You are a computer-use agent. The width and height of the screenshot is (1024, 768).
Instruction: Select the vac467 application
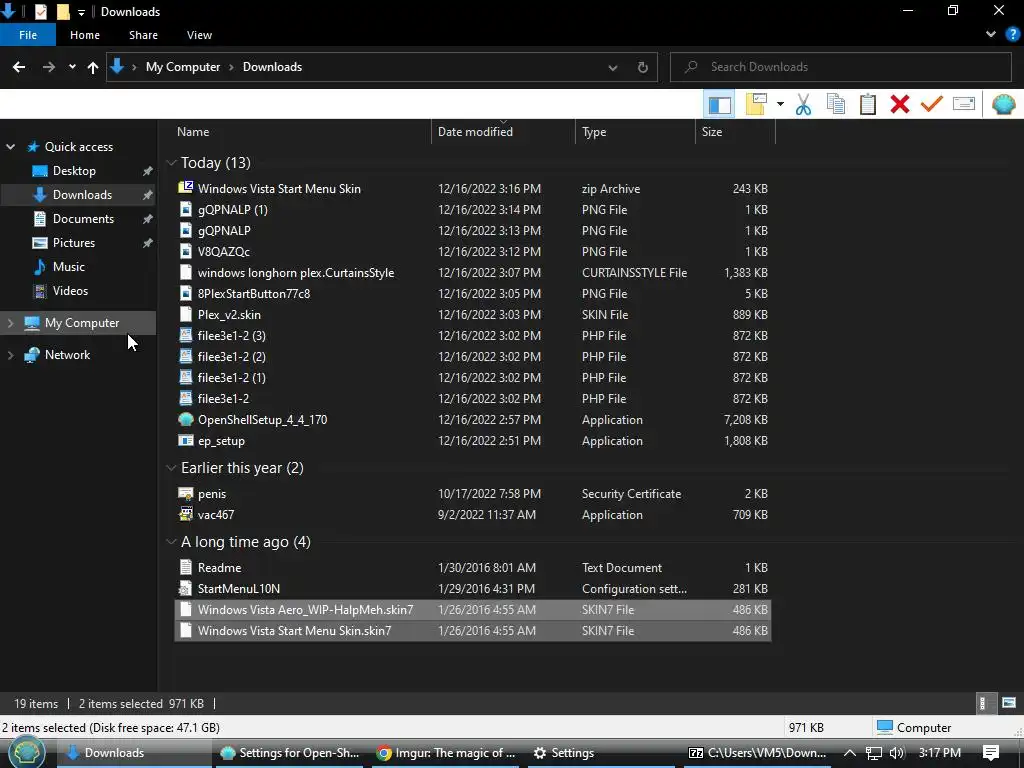(473, 515)
